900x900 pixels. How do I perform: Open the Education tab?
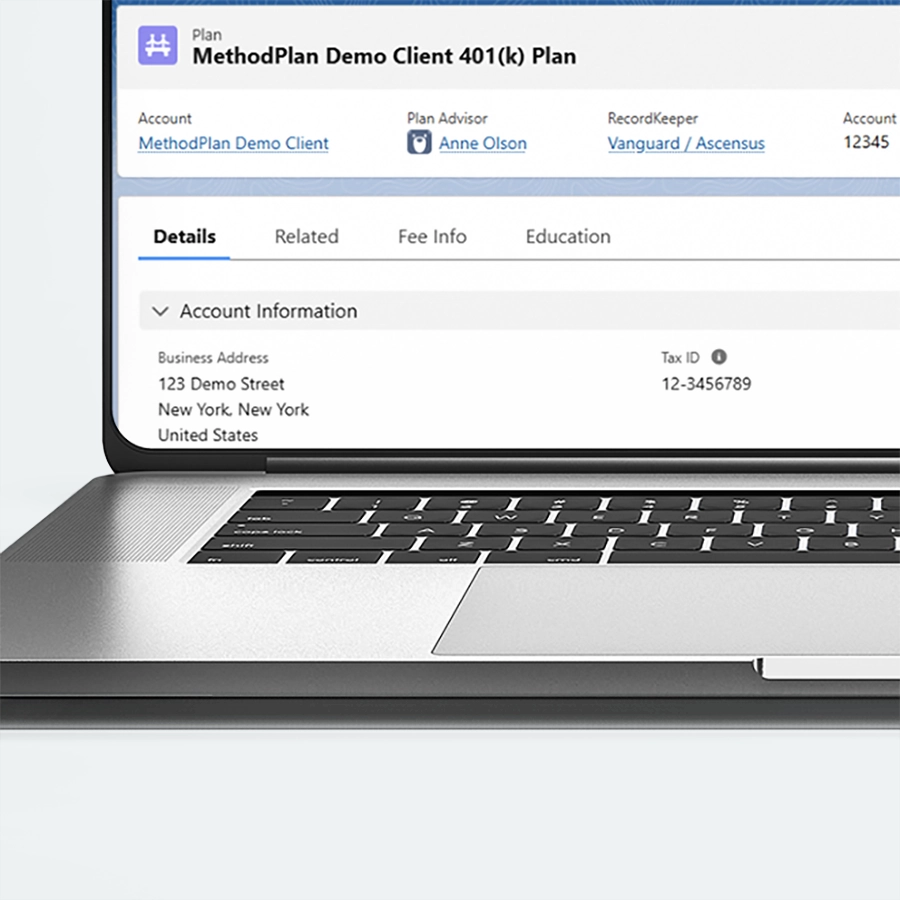pos(568,236)
